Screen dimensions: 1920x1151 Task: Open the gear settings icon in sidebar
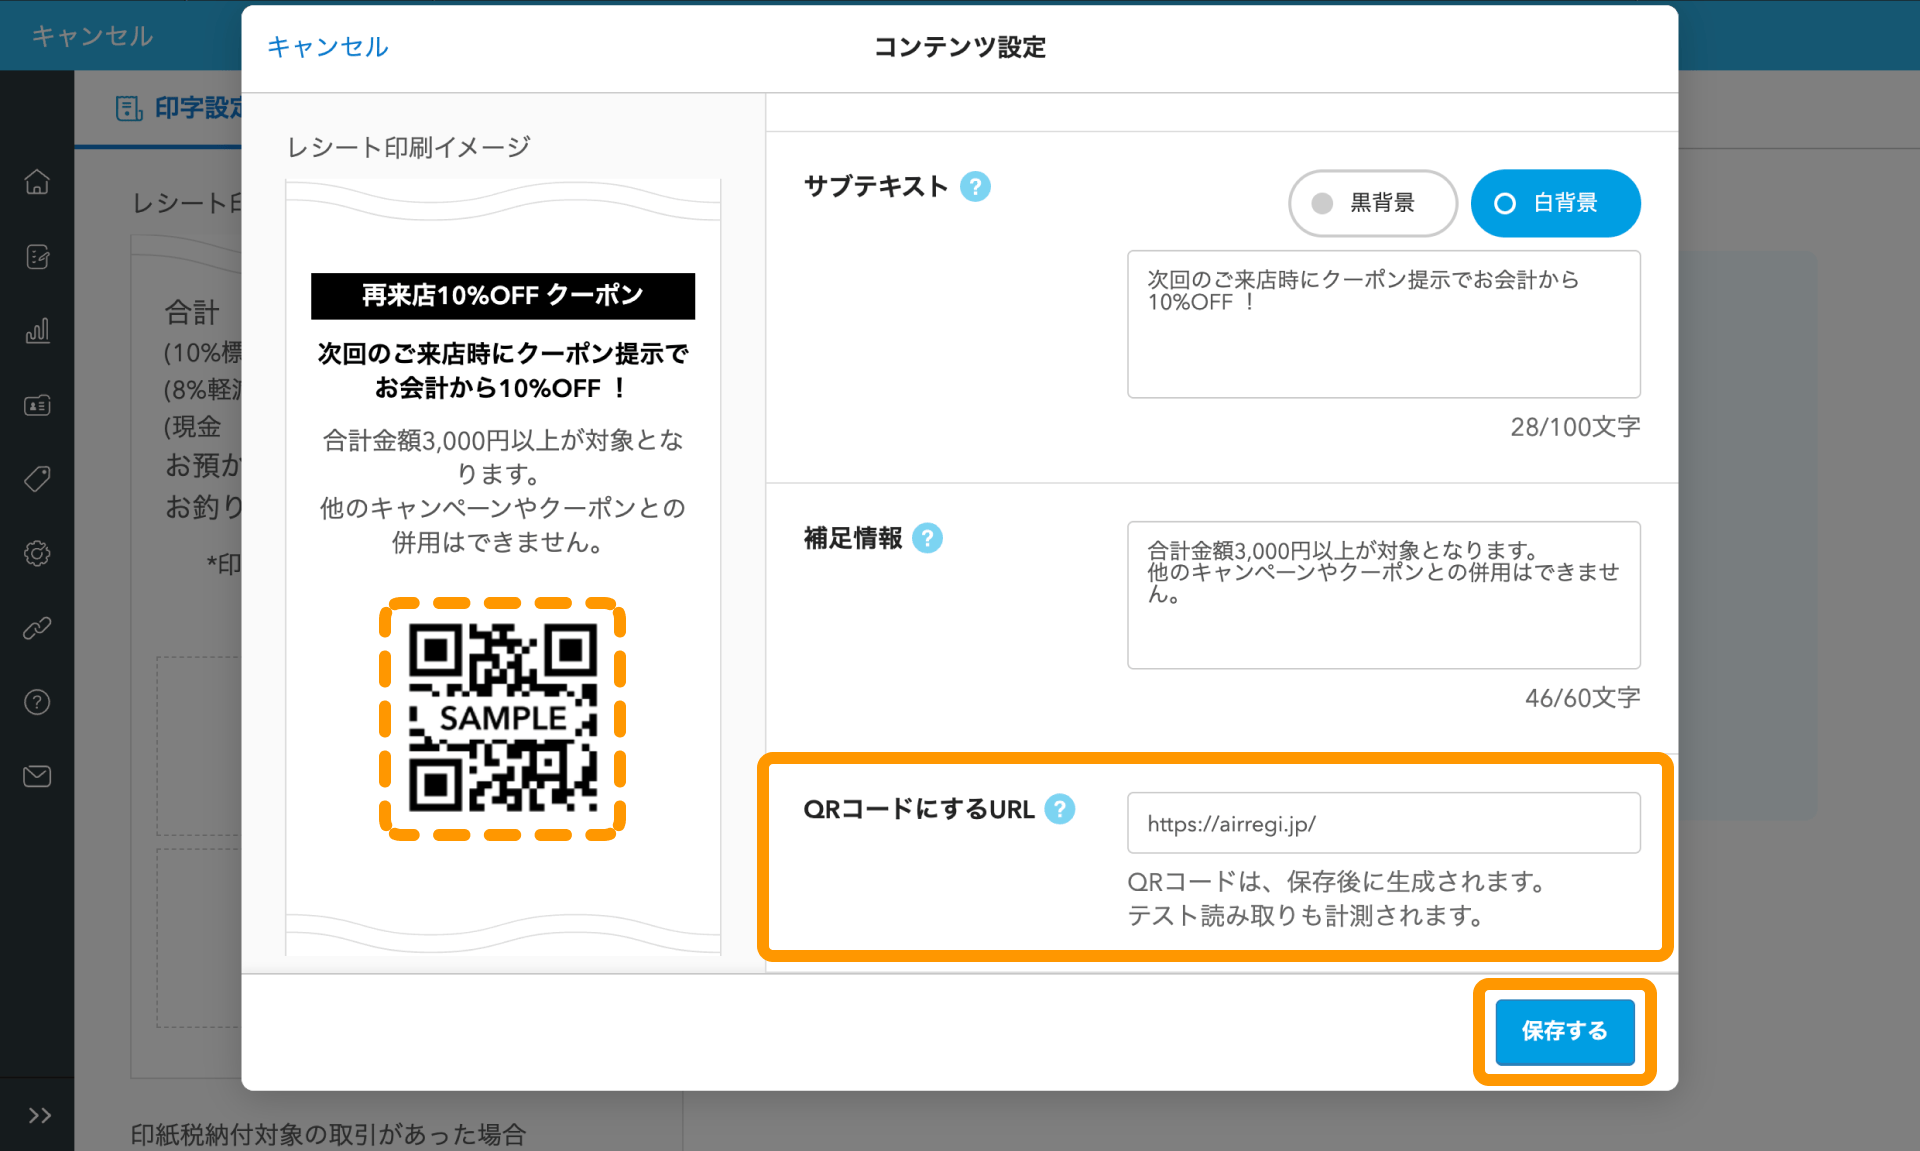pyautogui.click(x=37, y=553)
